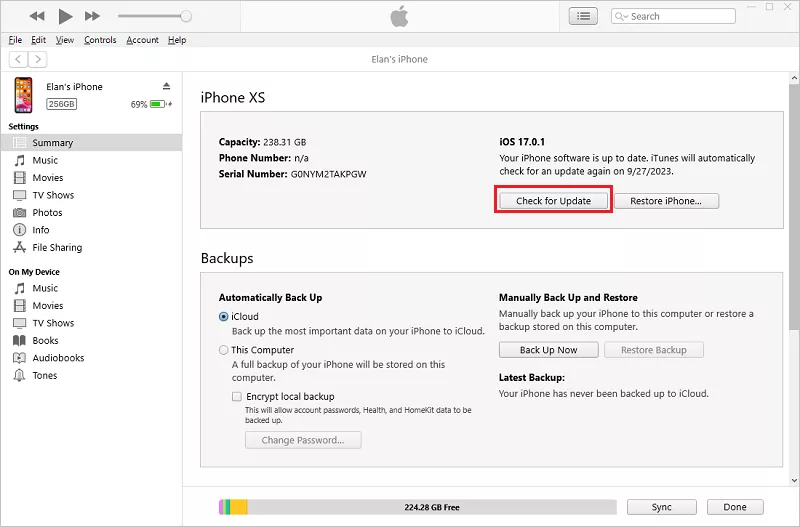Click the yellow storage usage segment
The image size is (800, 527).
click(239, 507)
